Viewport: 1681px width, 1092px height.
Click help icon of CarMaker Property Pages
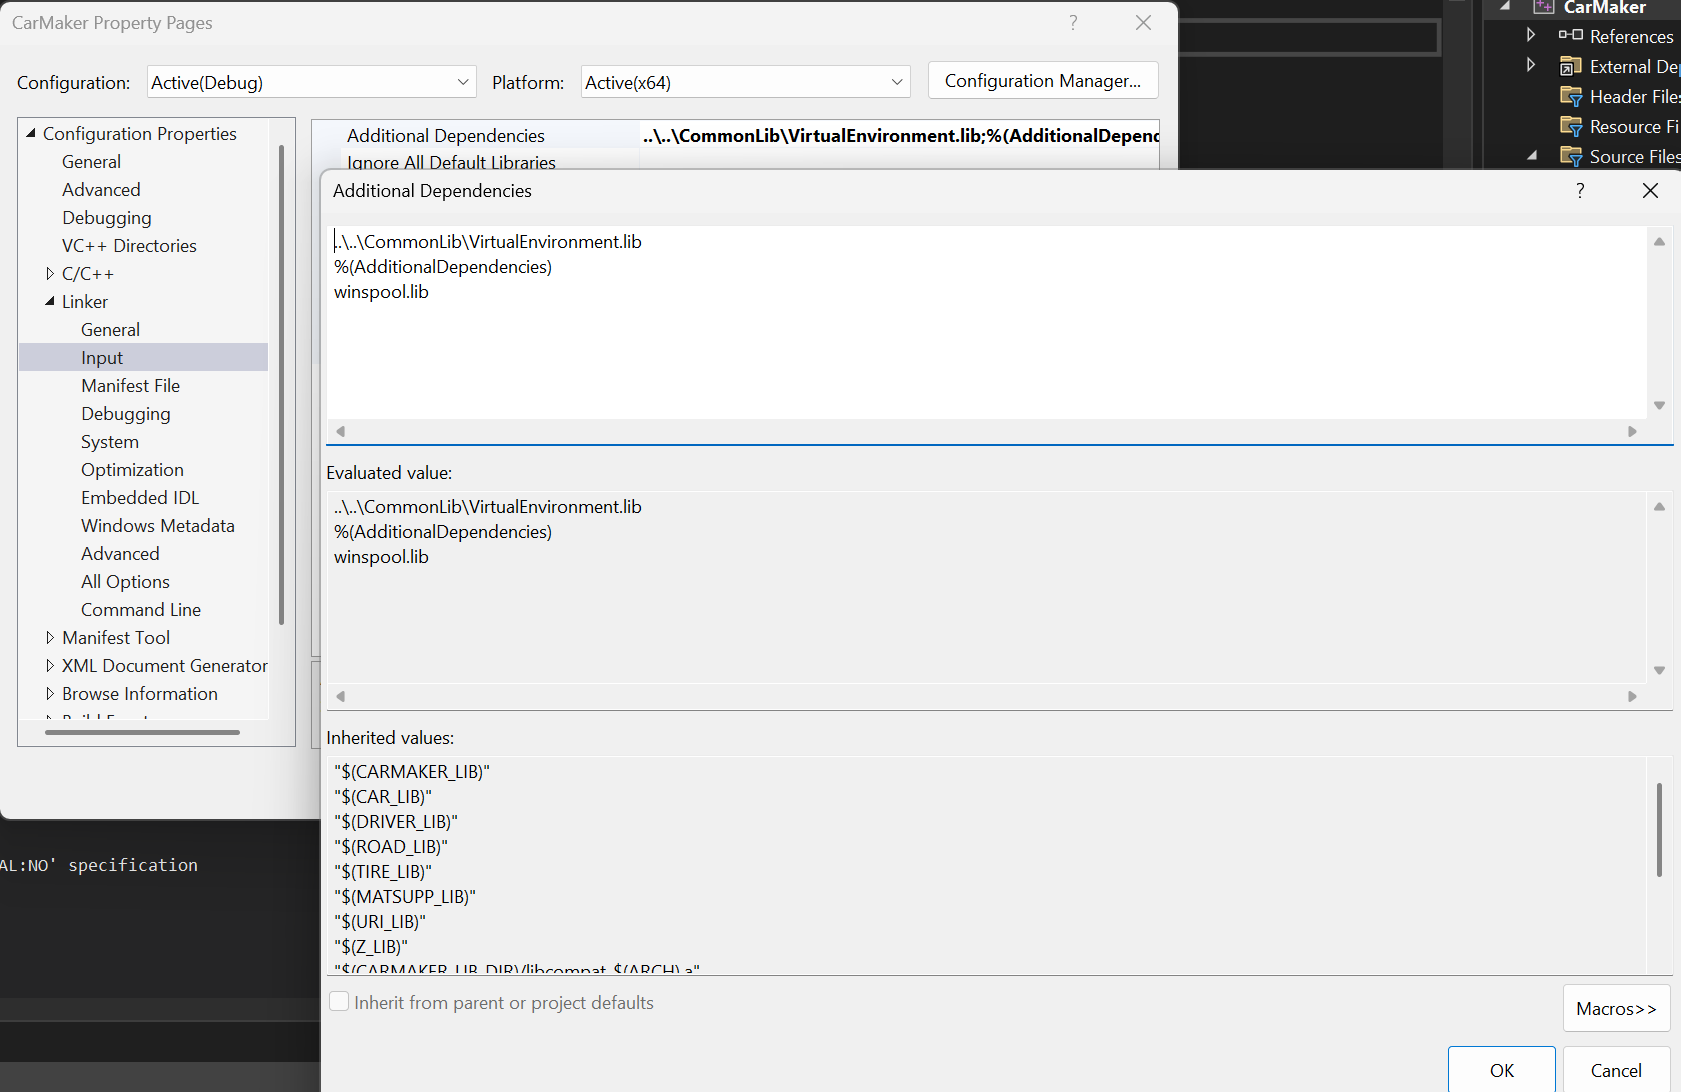point(1073,22)
